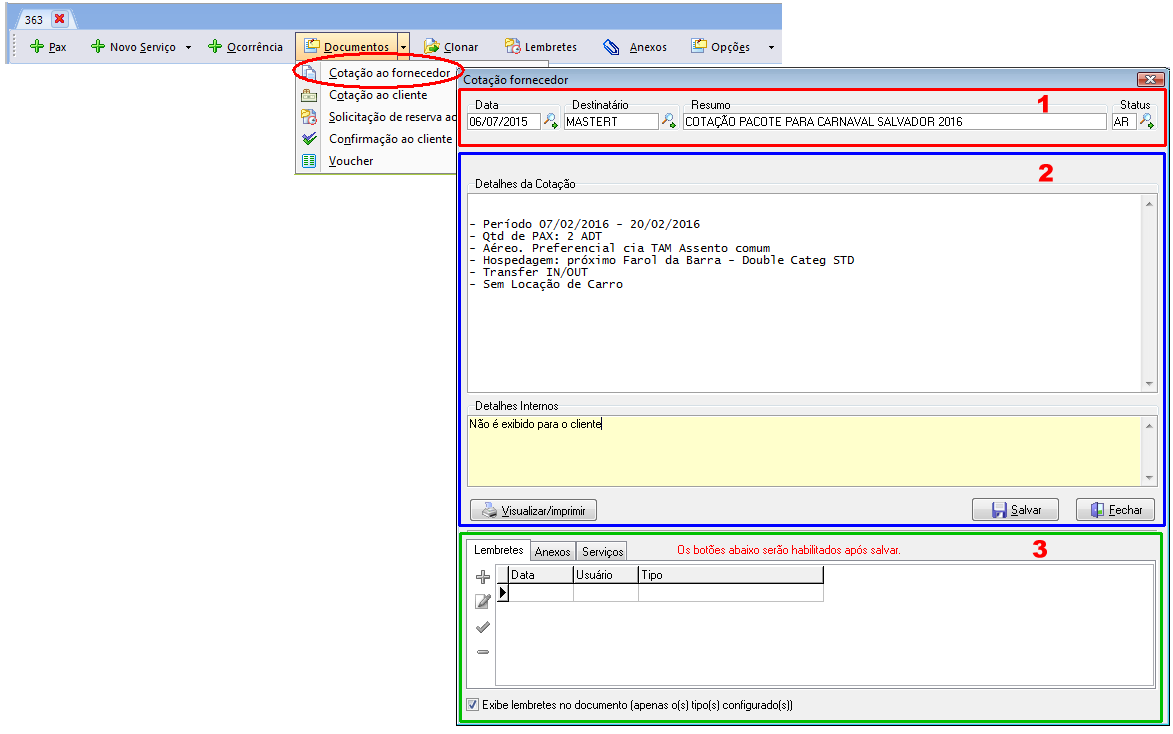Viewport: 1173px width, 734px height.
Task: Switch to the Anexos tab in dialog
Action: (553, 551)
